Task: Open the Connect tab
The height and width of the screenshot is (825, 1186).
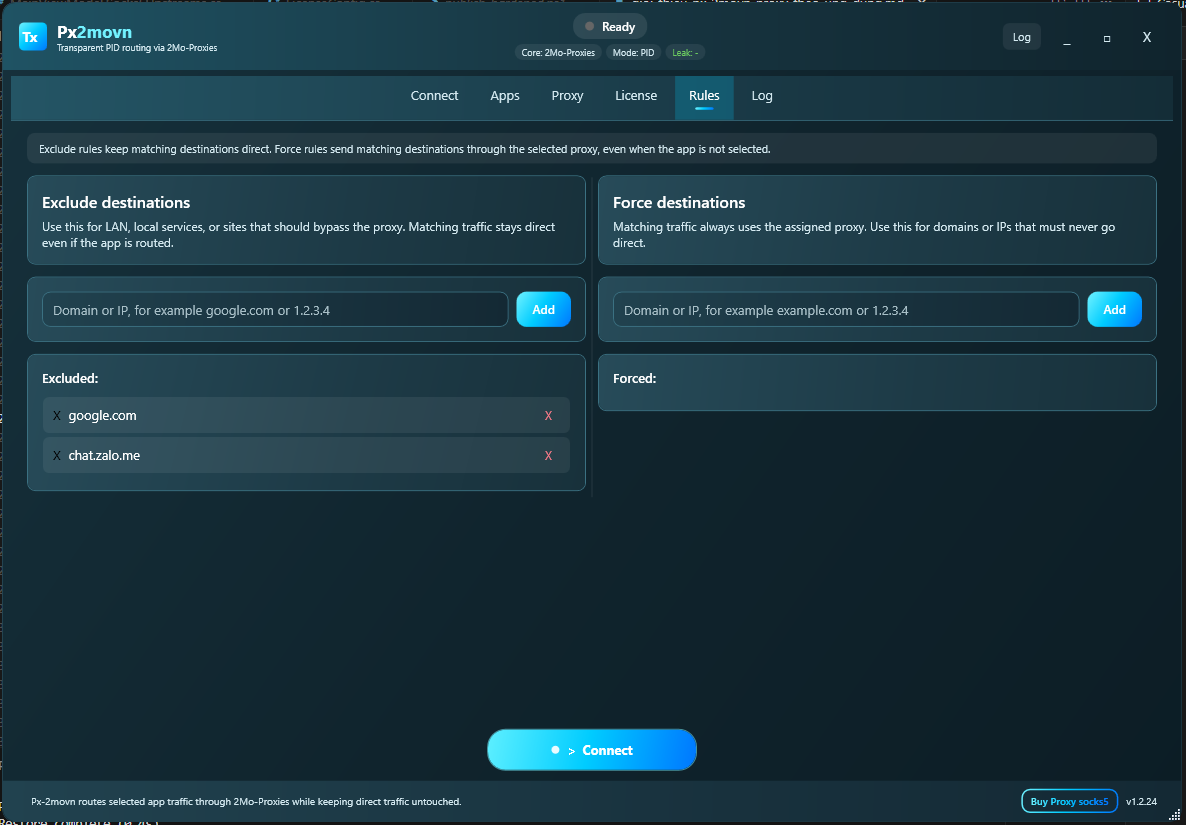Action: 434,96
